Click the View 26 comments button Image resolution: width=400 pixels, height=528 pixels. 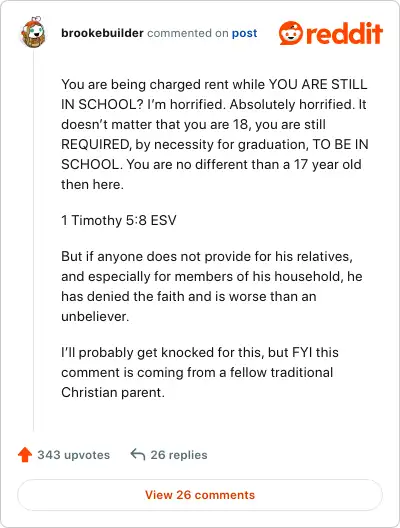click(x=200, y=495)
